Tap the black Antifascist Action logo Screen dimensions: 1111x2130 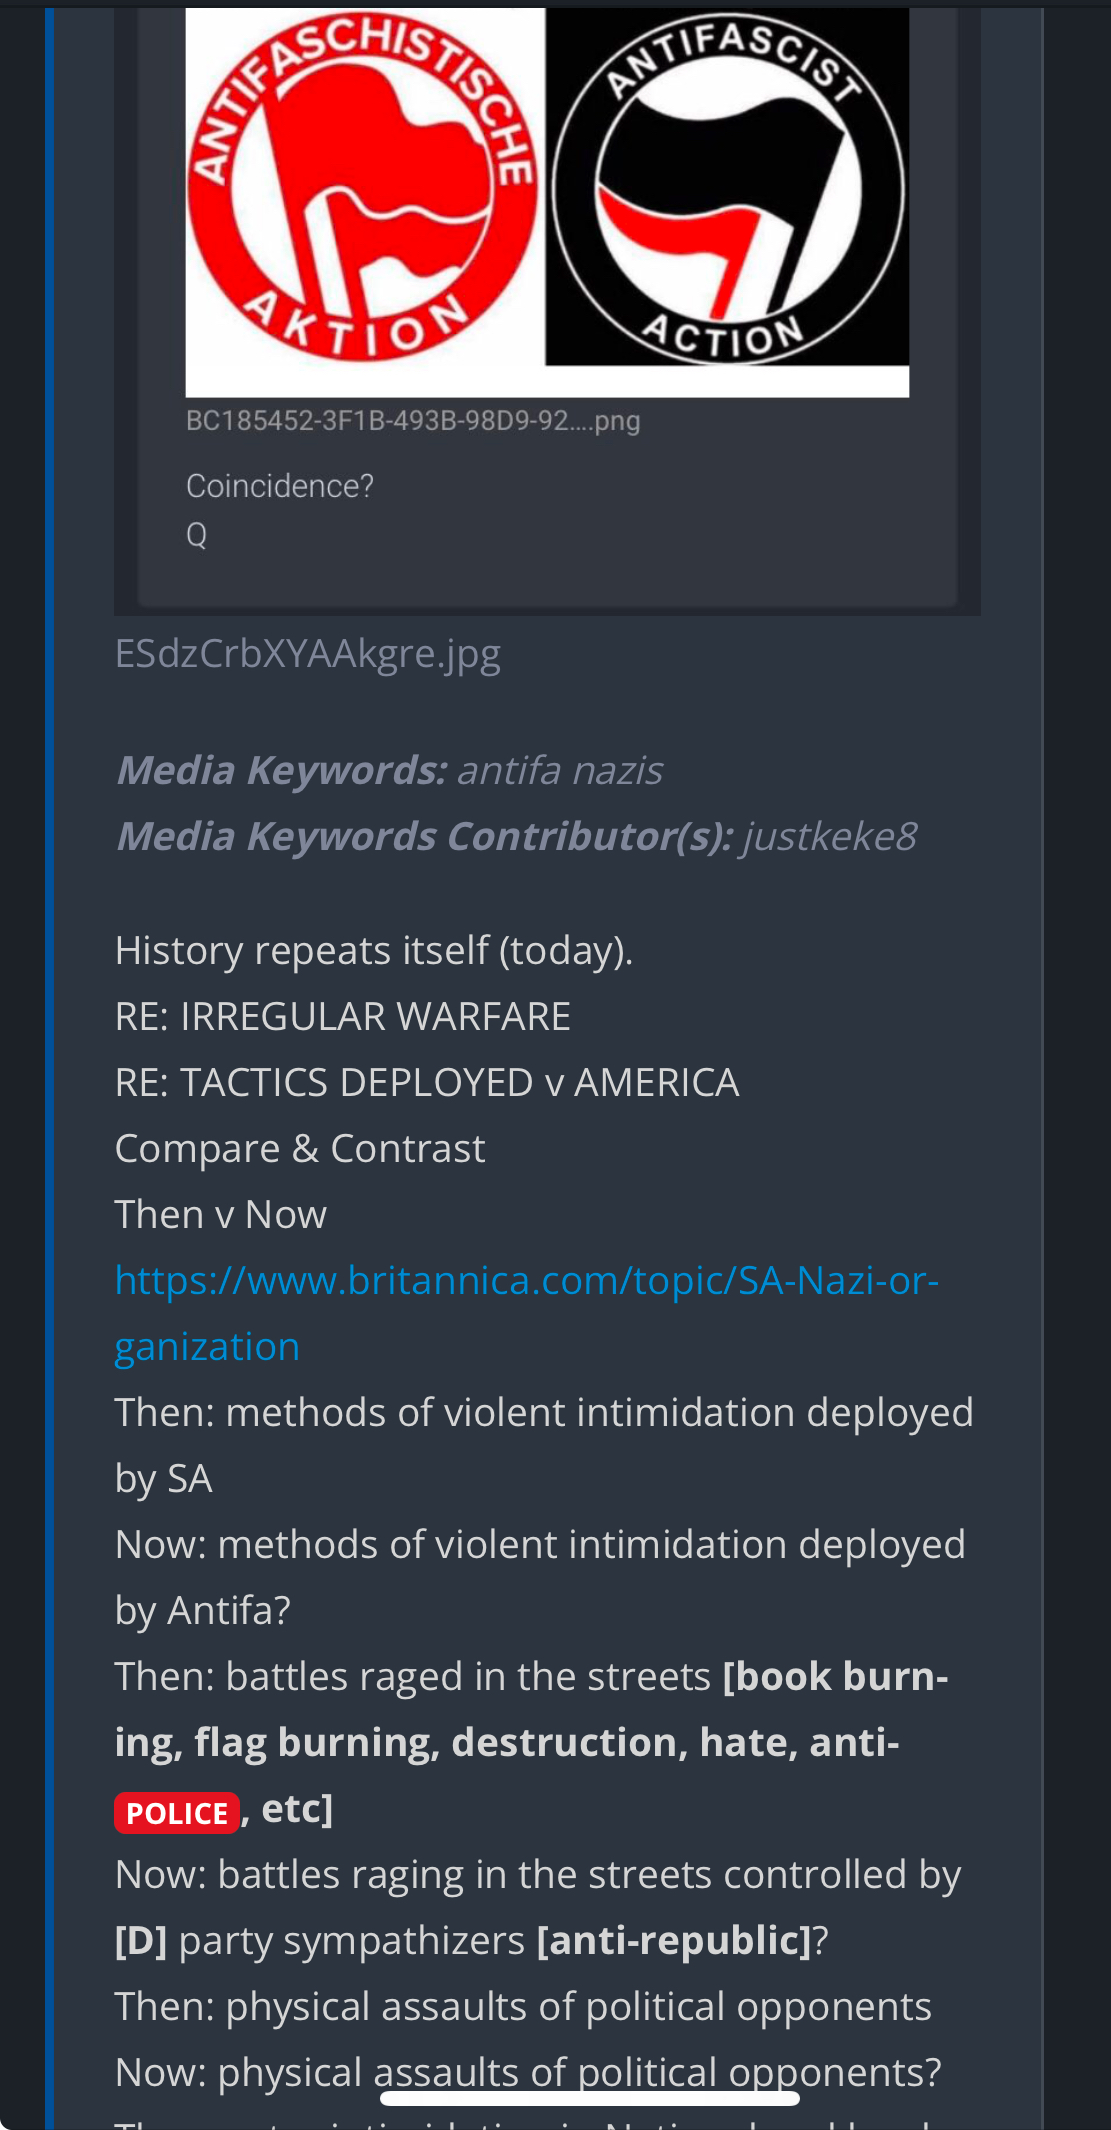pos(728,190)
